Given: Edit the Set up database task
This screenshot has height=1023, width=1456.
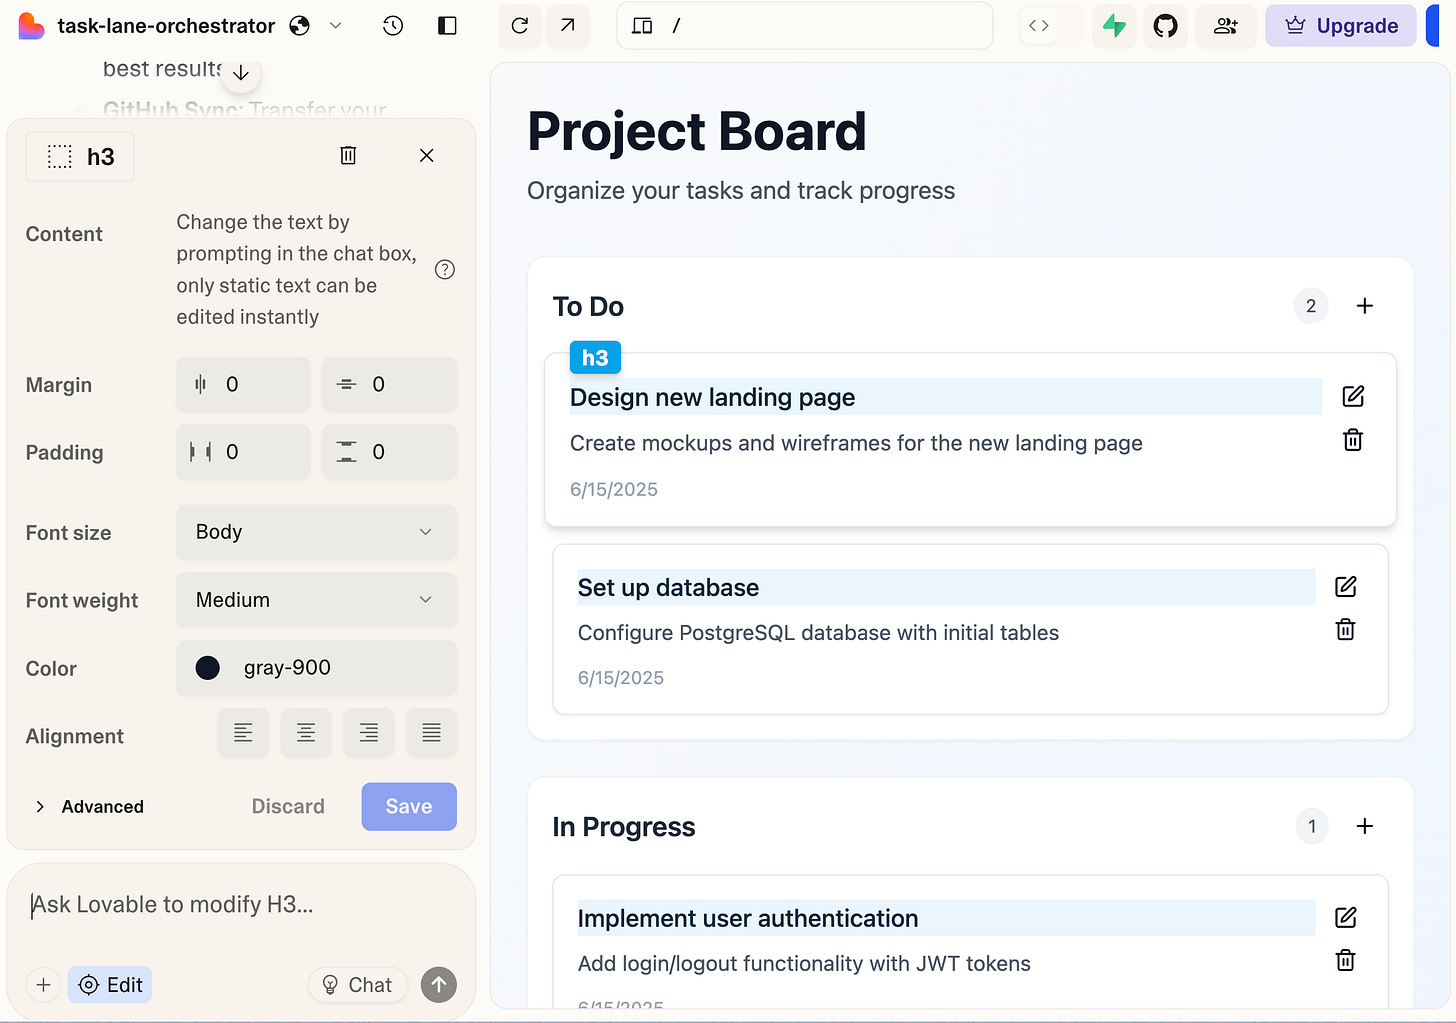Looking at the screenshot, I should click(x=1346, y=586).
